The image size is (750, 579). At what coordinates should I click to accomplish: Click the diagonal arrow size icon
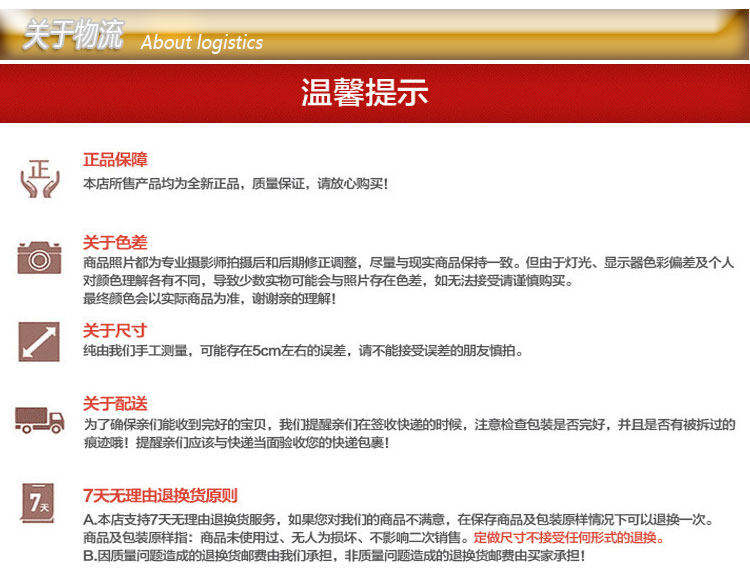[x=39, y=342]
